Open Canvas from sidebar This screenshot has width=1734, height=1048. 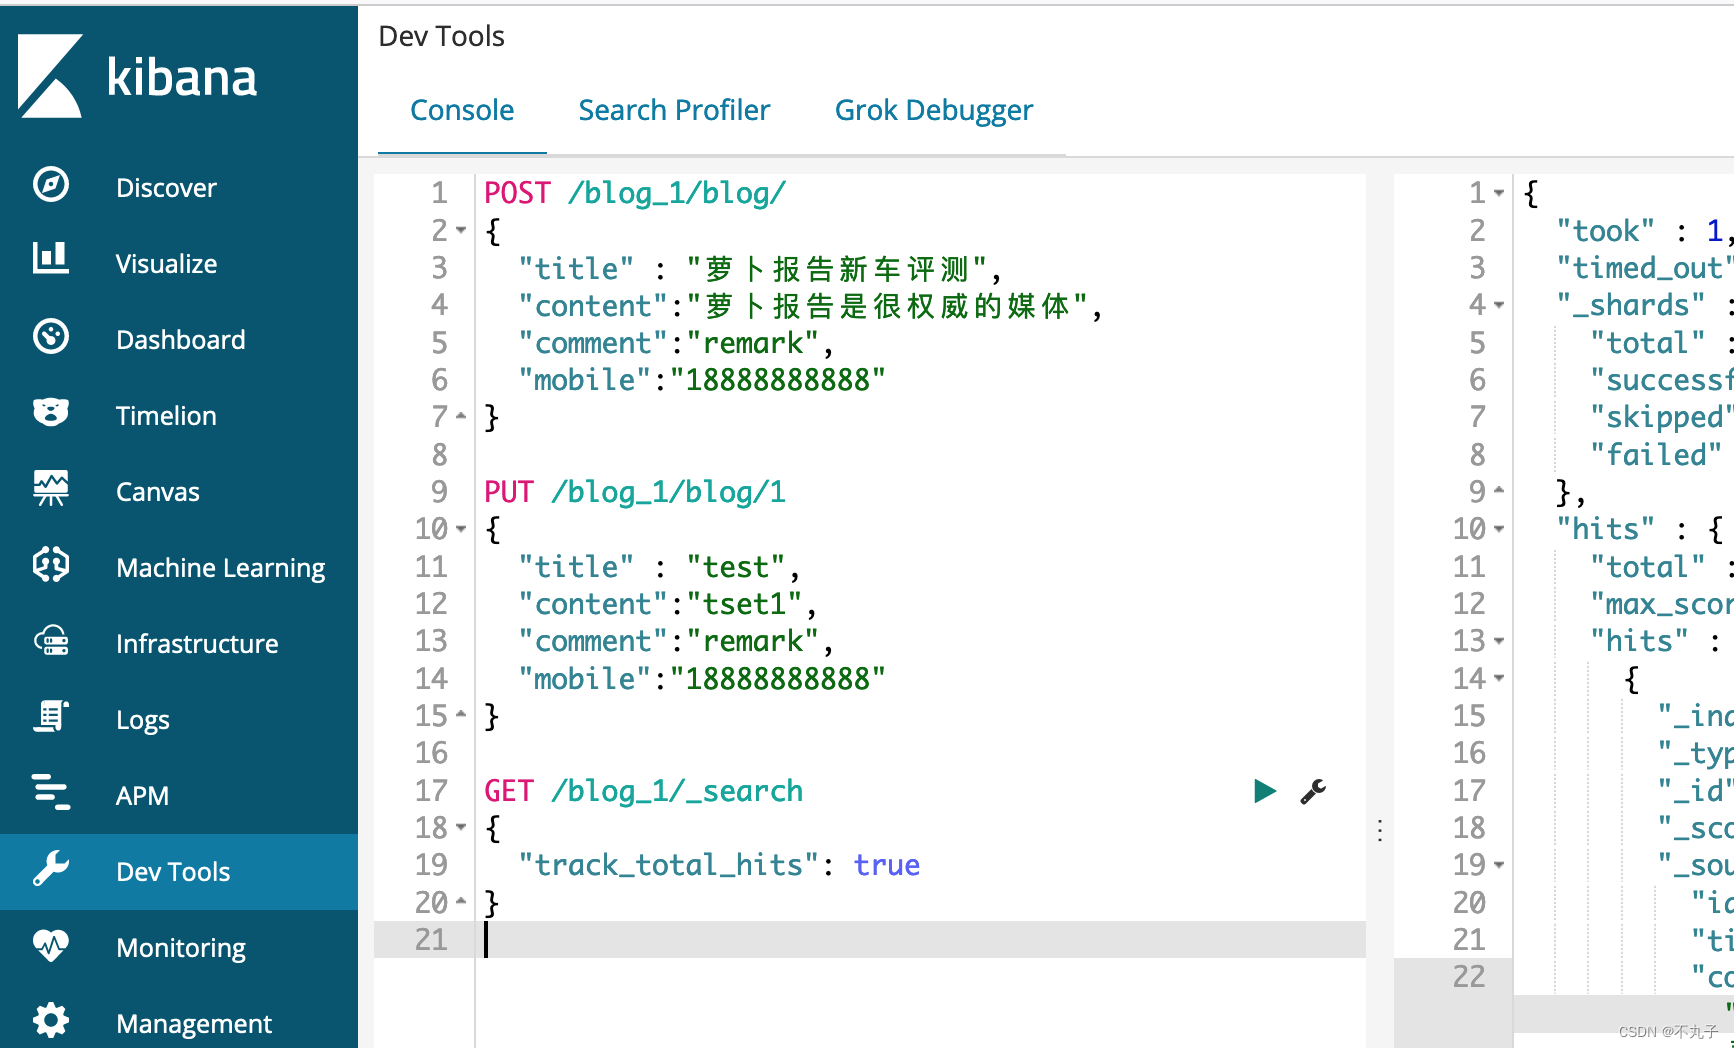pos(158,491)
